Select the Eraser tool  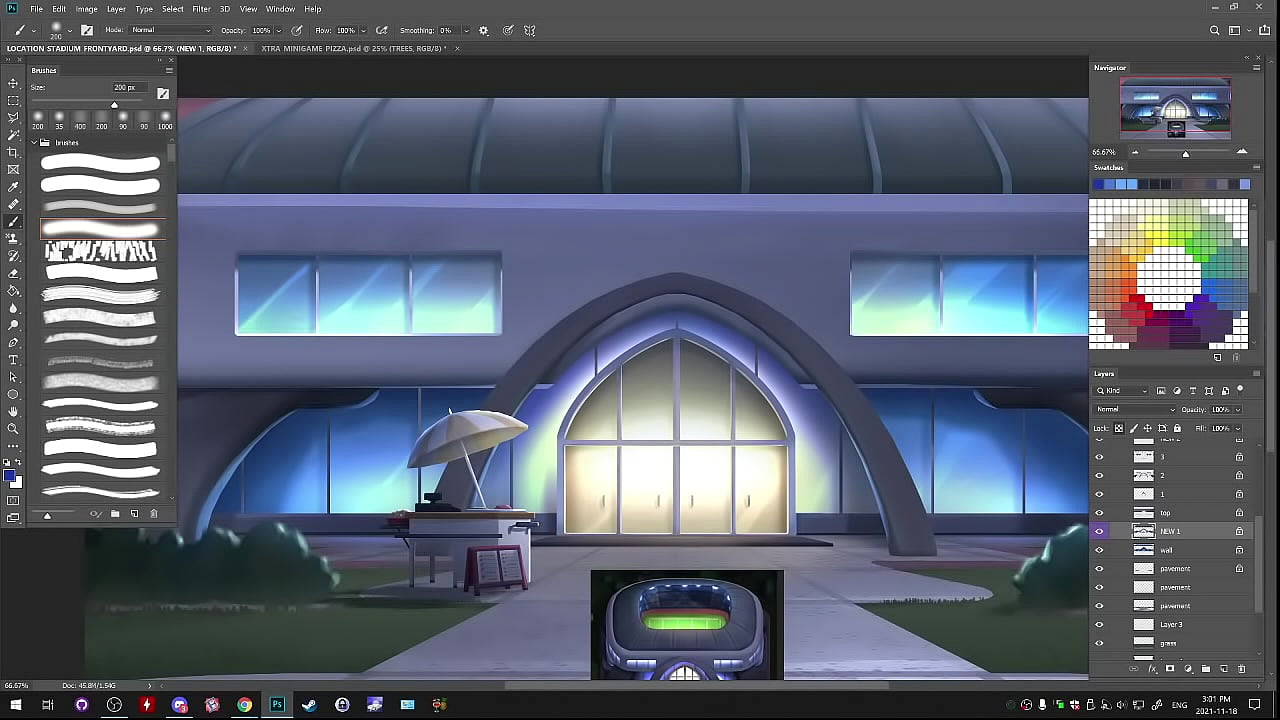[x=13, y=273]
